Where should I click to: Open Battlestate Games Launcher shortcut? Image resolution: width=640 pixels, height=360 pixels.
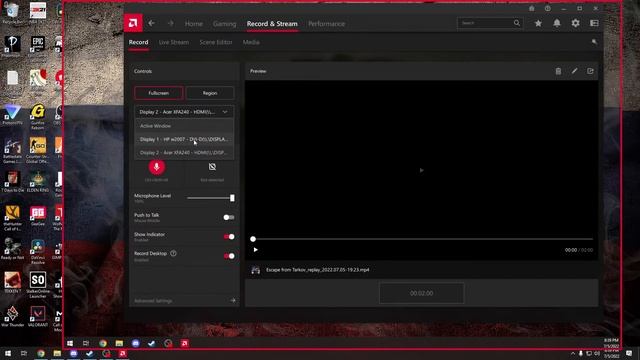[12, 151]
